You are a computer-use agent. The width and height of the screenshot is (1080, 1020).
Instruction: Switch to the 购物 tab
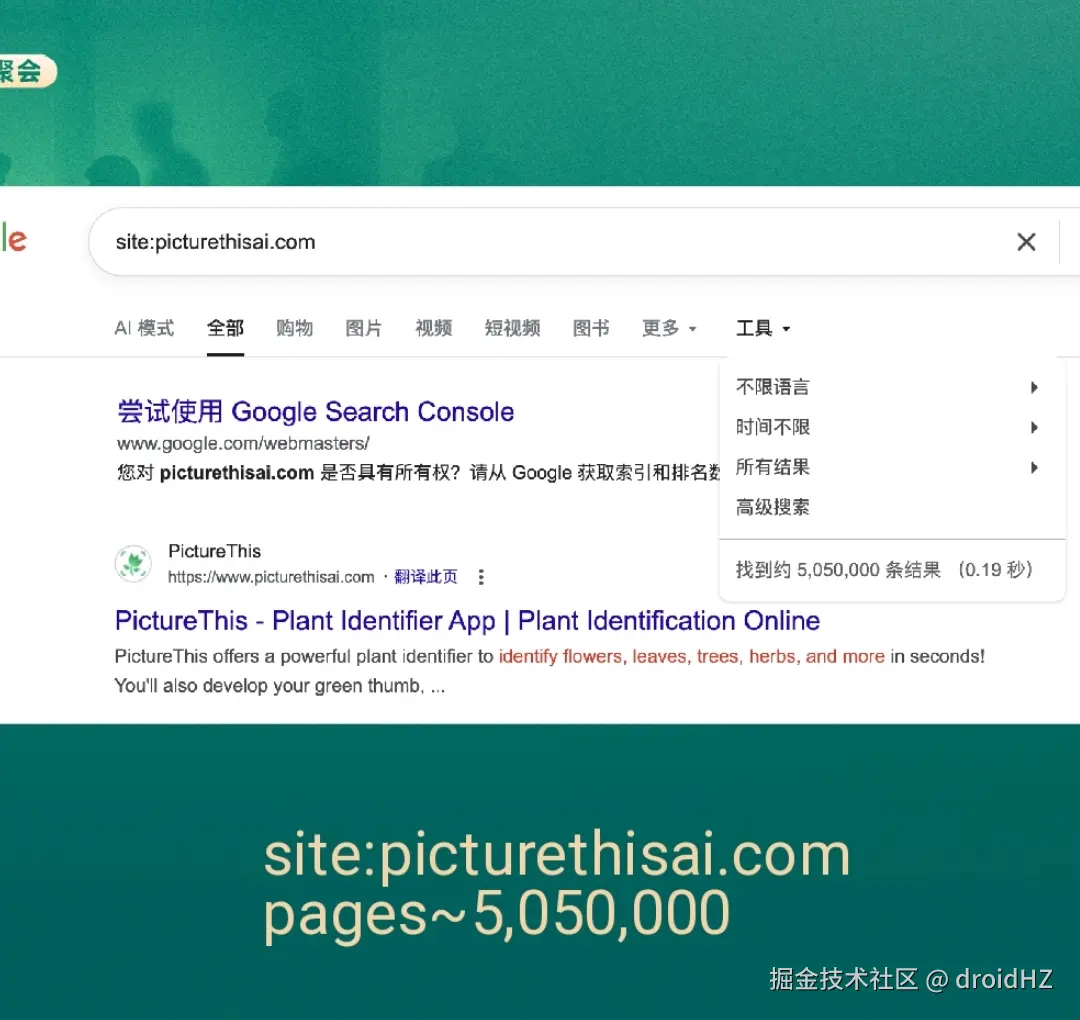[294, 328]
